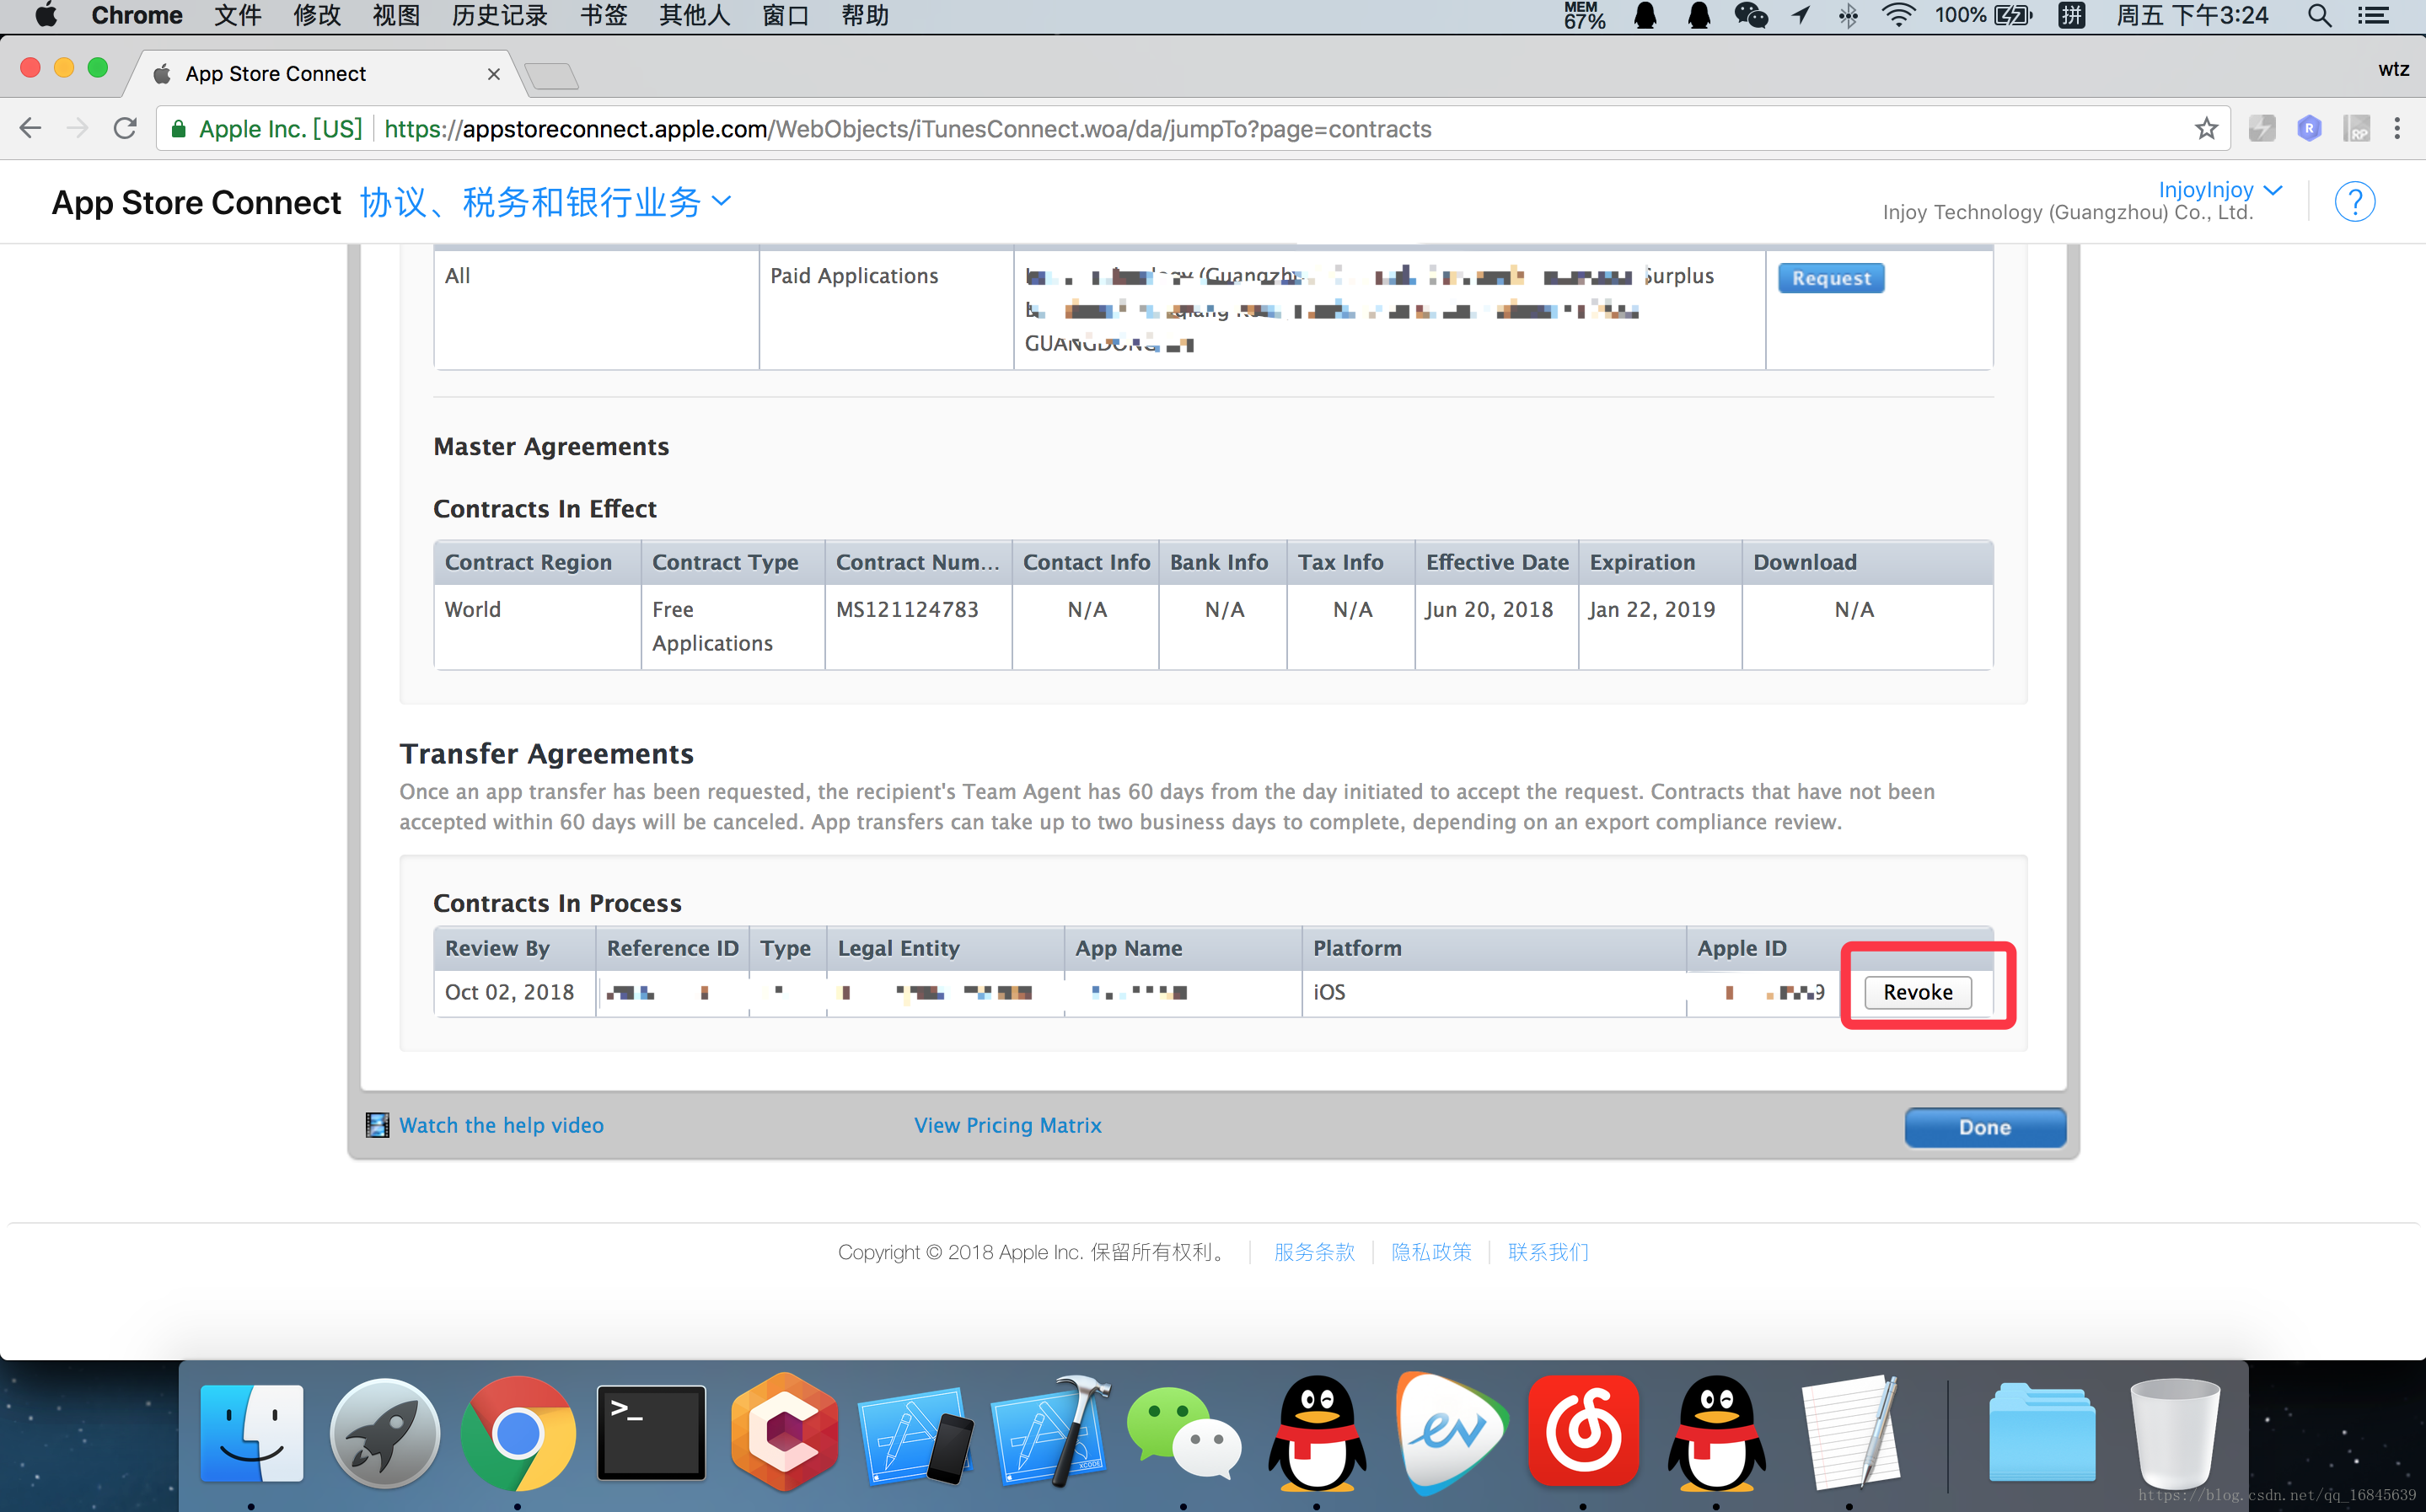Click the blue Done button
Screen dimensions: 2426x1512
(x=1984, y=1127)
